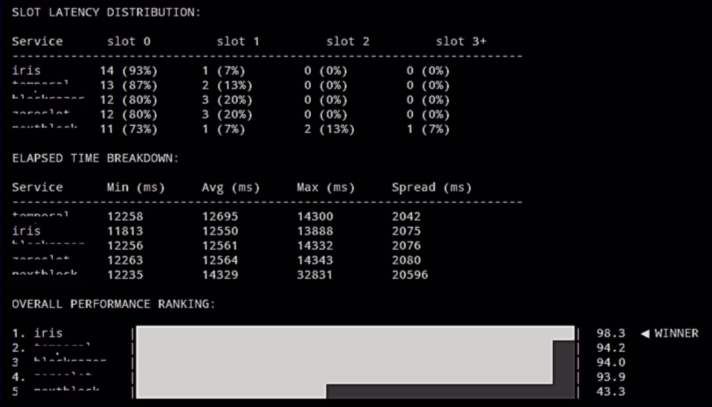Select the minimum value 12263

(x=125, y=260)
